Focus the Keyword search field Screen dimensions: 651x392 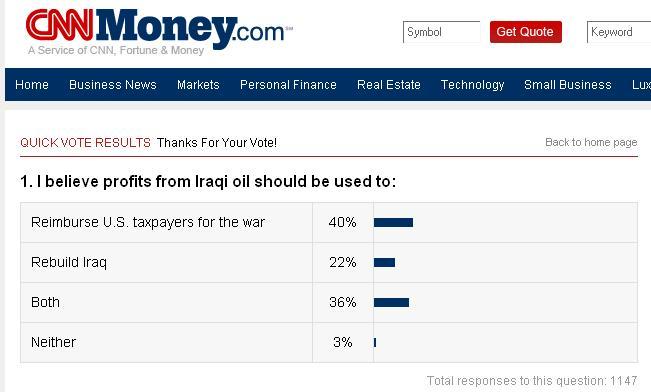pyautogui.click(x=619, y=32)
